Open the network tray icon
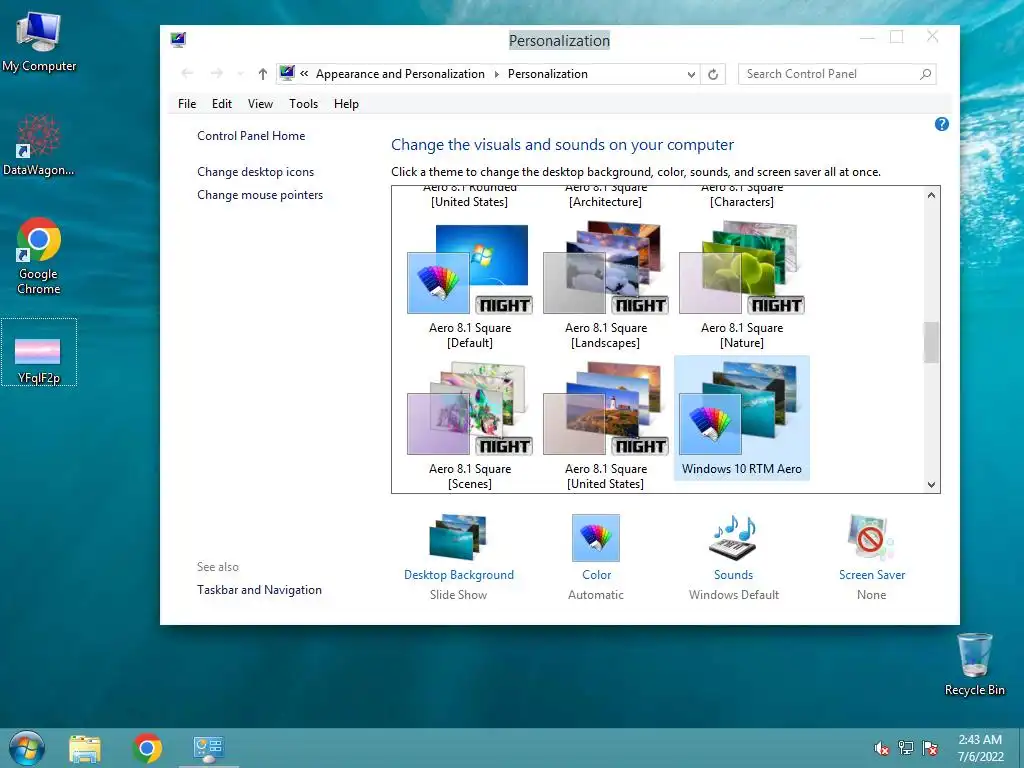This screenshot has height=768, width=1024. (906, 748)
